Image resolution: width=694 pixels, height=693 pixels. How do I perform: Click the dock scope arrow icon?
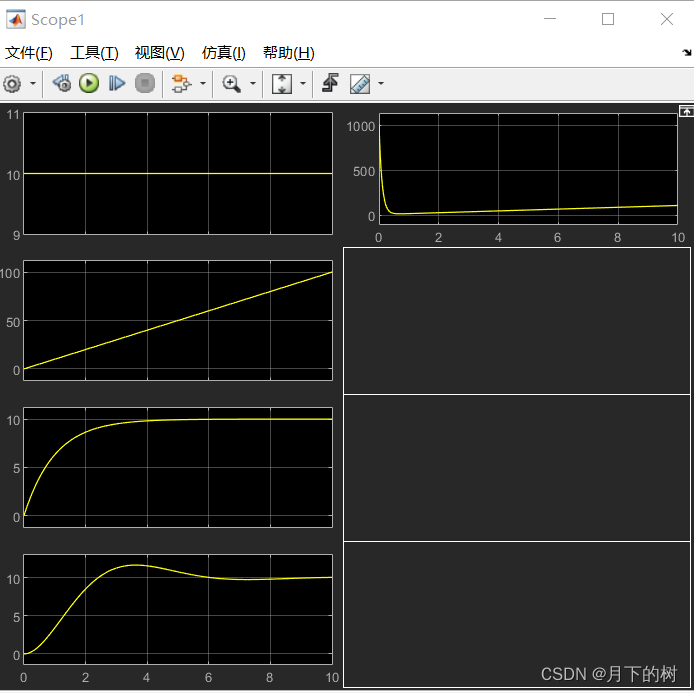pos(687,53)
